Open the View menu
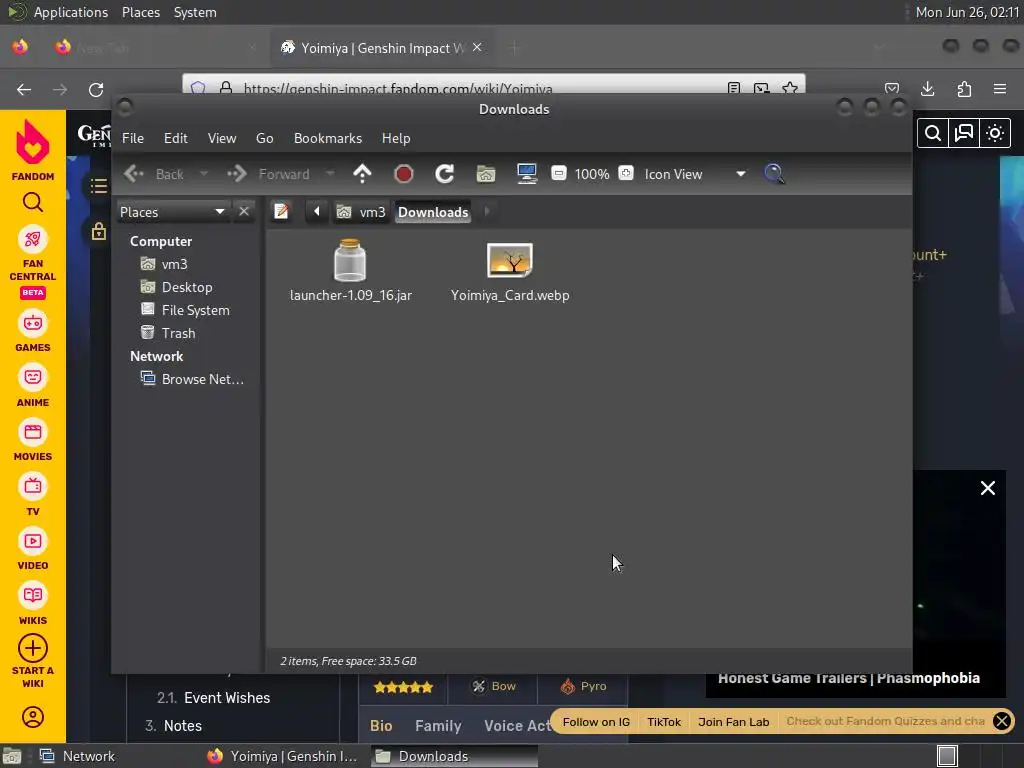 coord(222,138)
